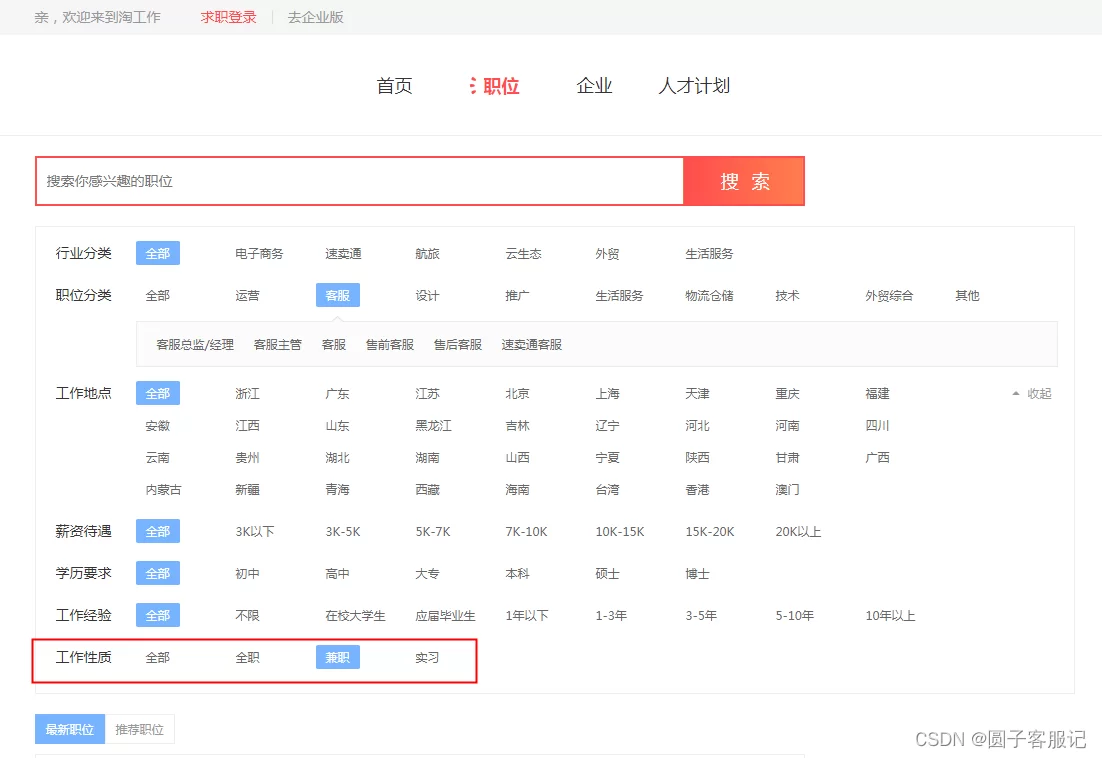Open the 首页 navigation tab
1102x758 pixels.
point(394,86)
